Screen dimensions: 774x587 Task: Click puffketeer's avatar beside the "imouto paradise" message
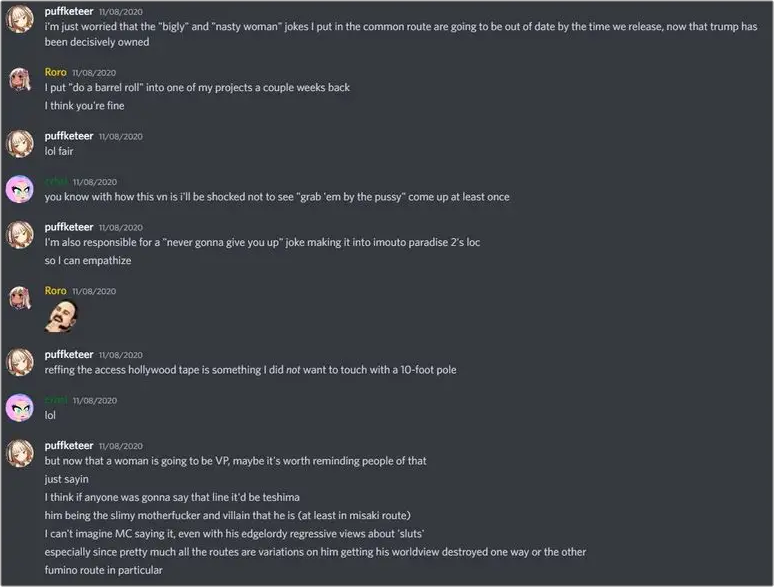tap(20, 234)
